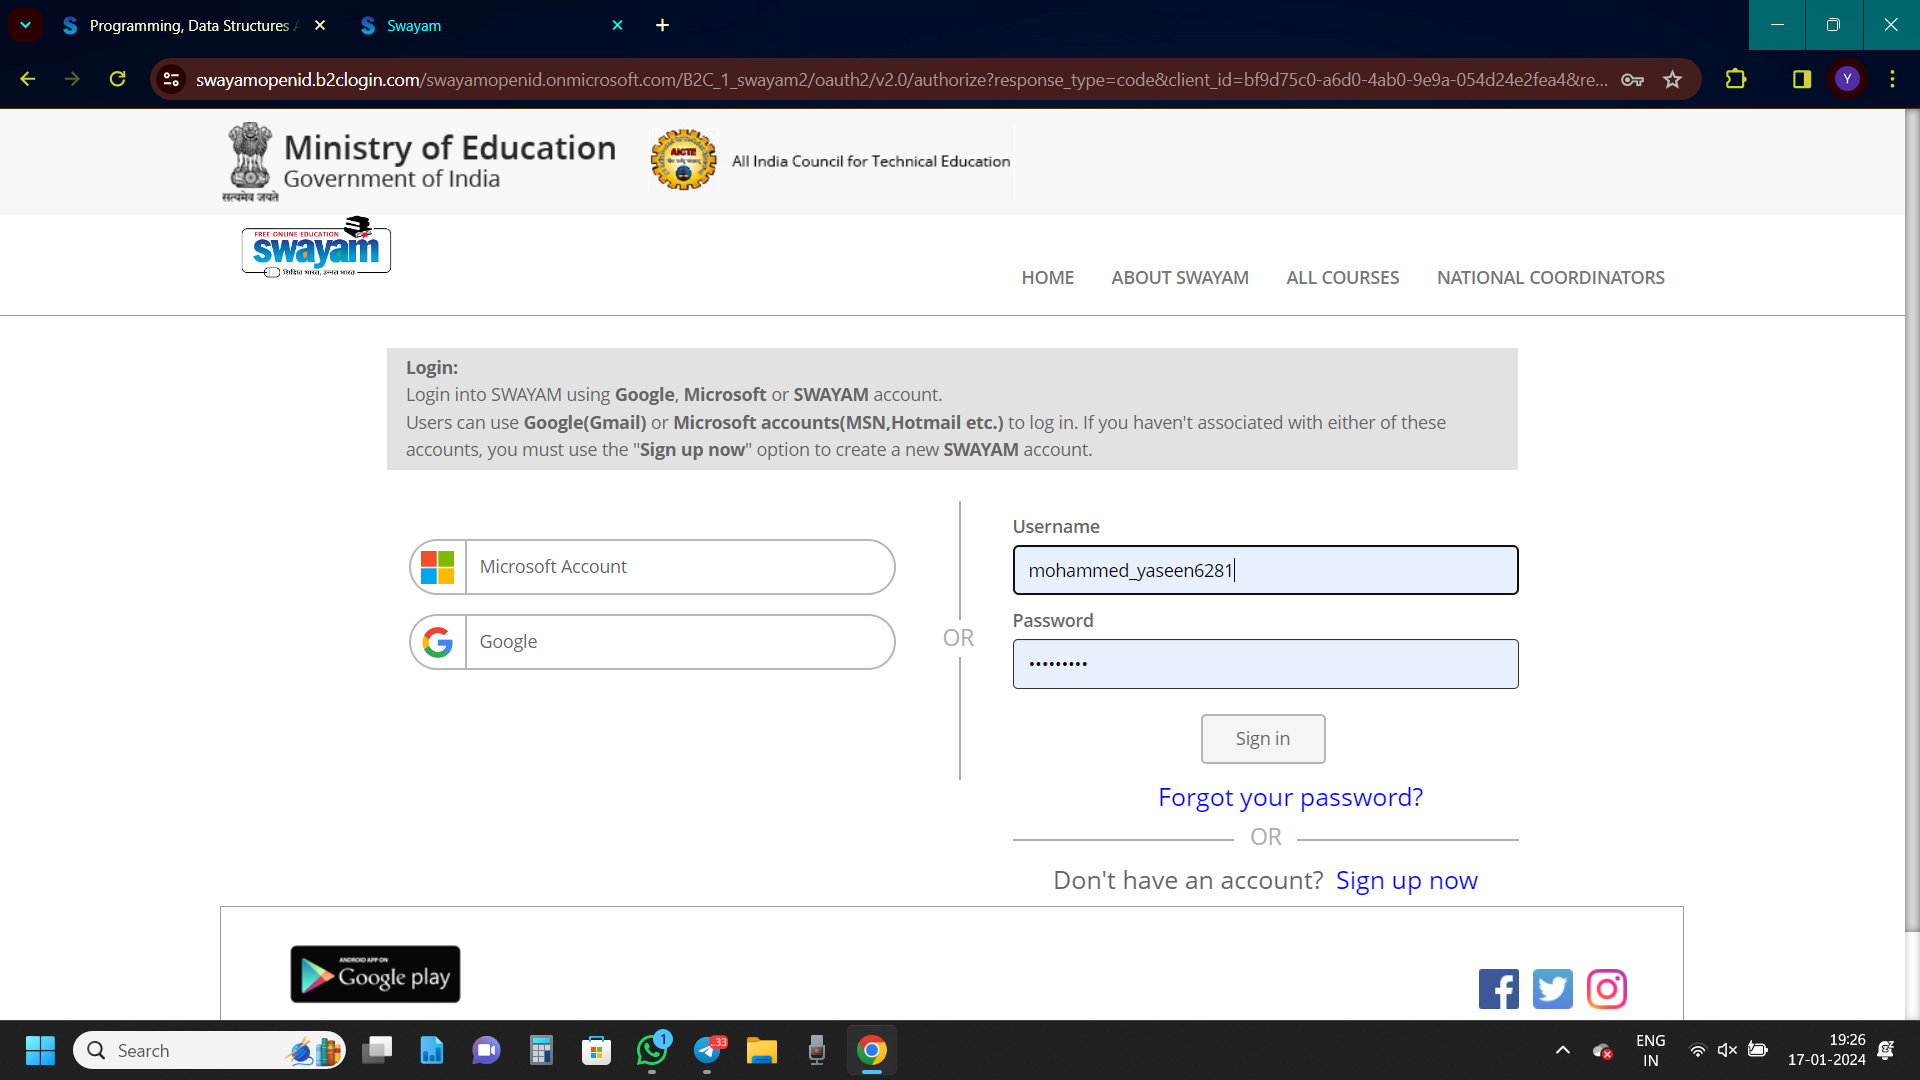Screen dimensions: 1920x1080
Task: View site information icon in address bar
Action: coord(172,79)
